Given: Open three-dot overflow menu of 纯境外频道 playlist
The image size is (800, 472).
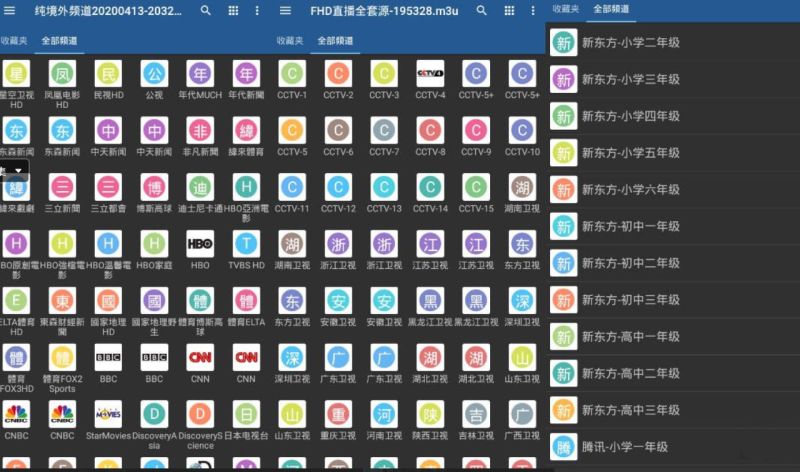Looking at the screenshot, I should click(257, 10).
